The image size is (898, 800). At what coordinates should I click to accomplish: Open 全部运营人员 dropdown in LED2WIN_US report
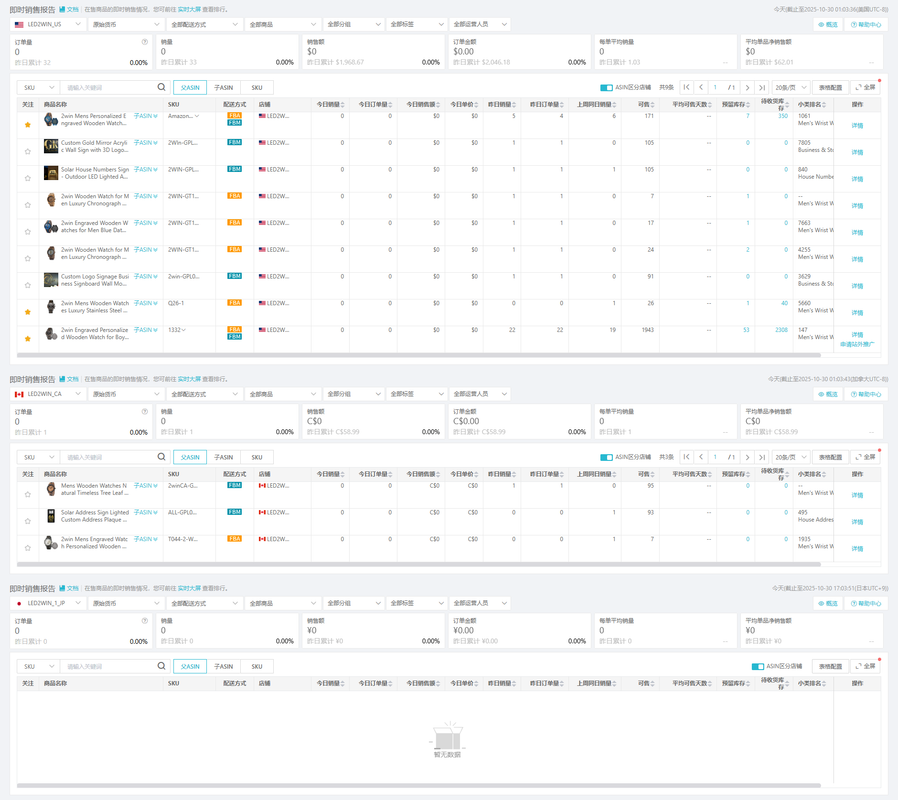479,25
